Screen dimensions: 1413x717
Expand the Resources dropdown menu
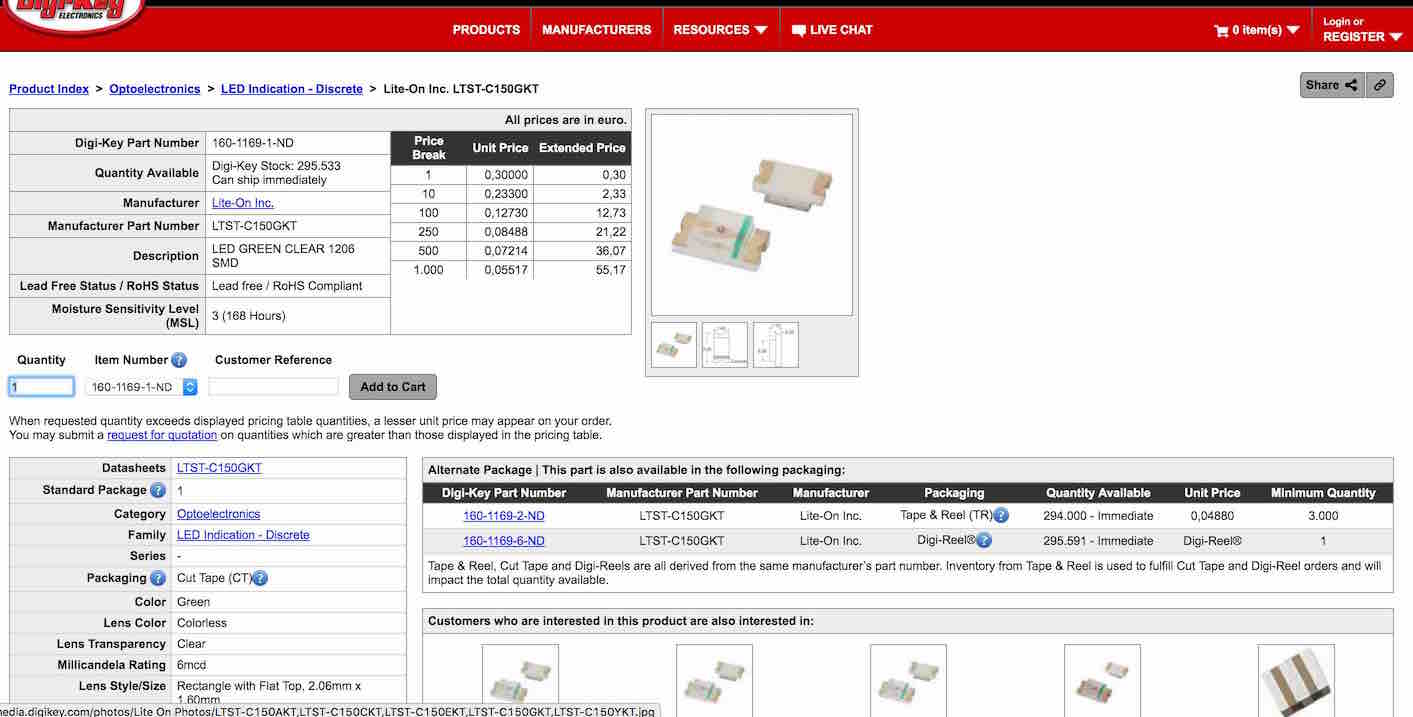(720, 30)
